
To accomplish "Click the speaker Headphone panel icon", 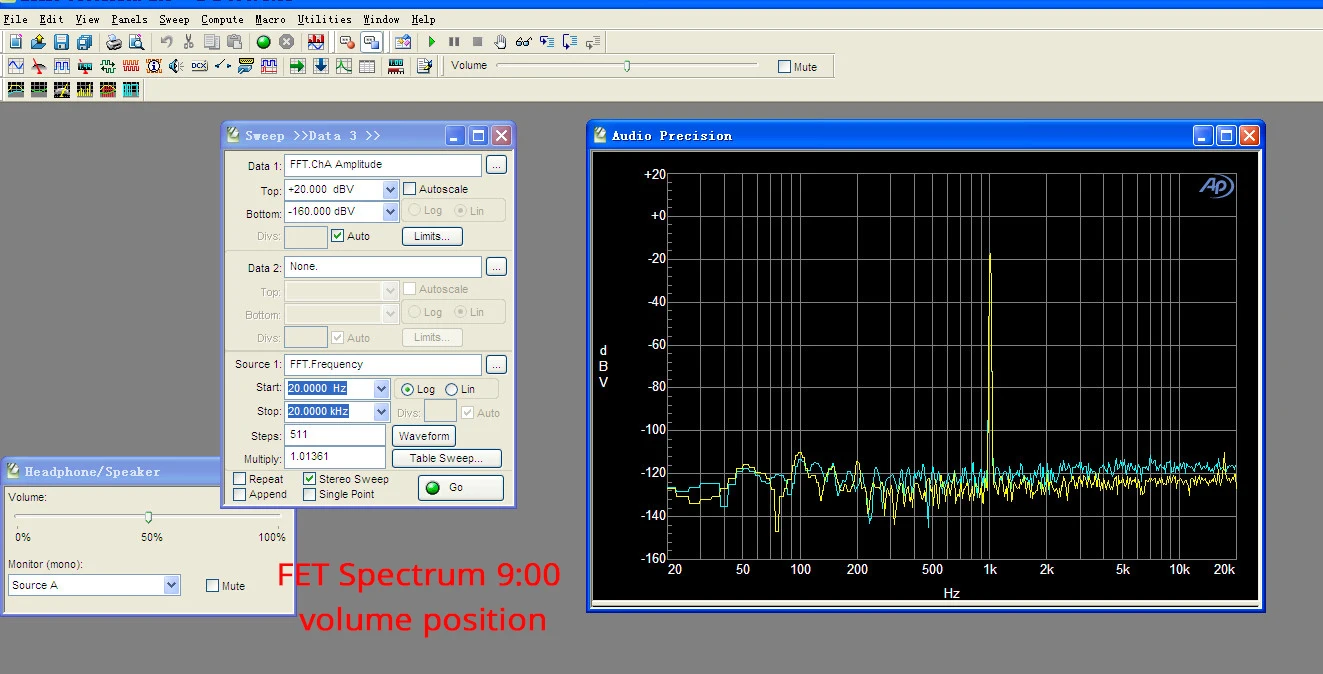I will tap(176, 66).
